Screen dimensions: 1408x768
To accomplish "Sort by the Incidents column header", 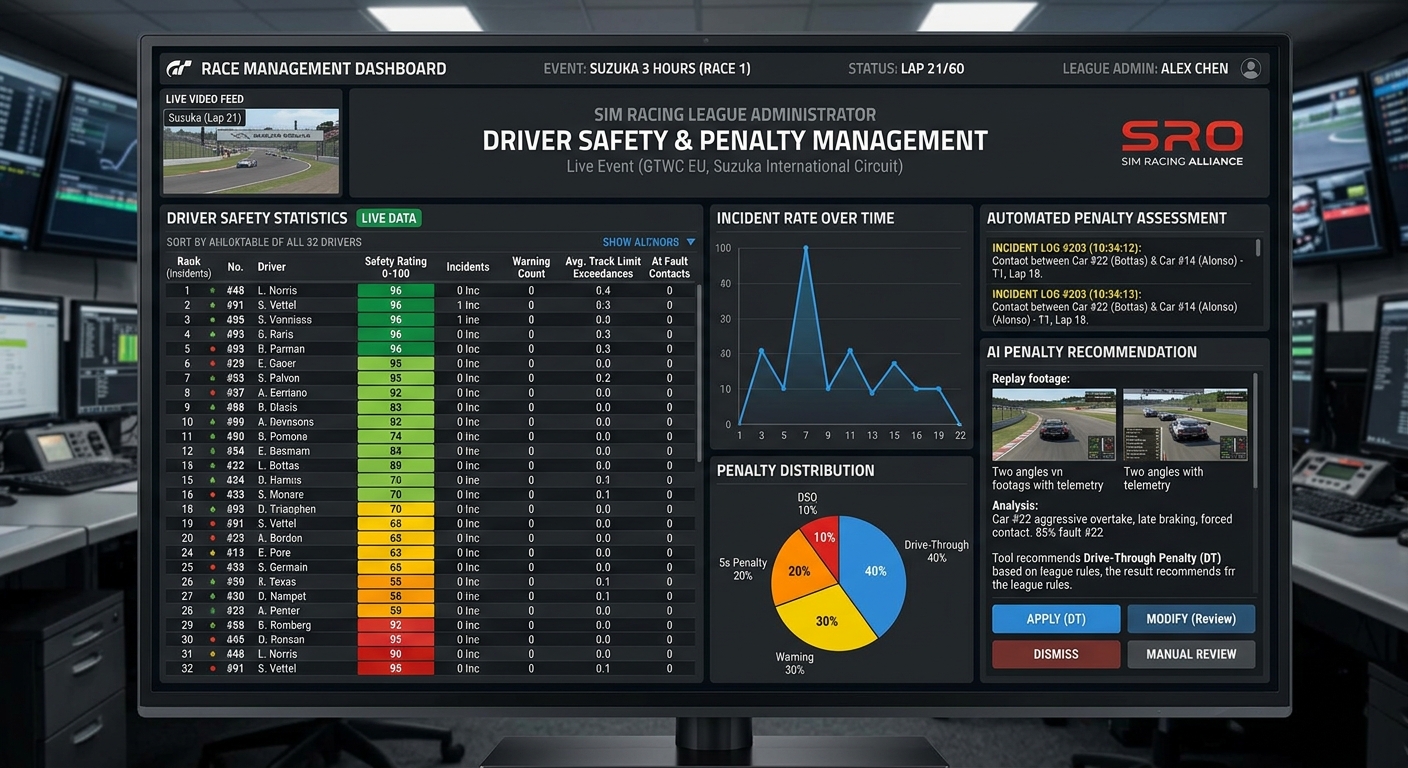I will tap(468, 267).
